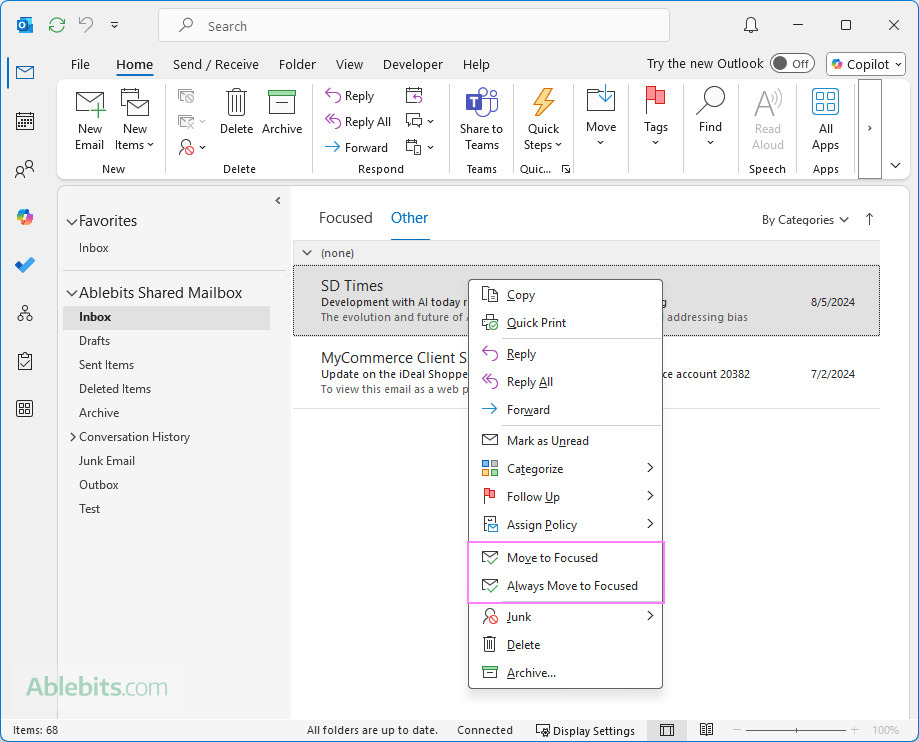Image resolution: width=919 pixels, height=742 pixels.
Task: Open the Tags dropdown
Action: [655, 117]
